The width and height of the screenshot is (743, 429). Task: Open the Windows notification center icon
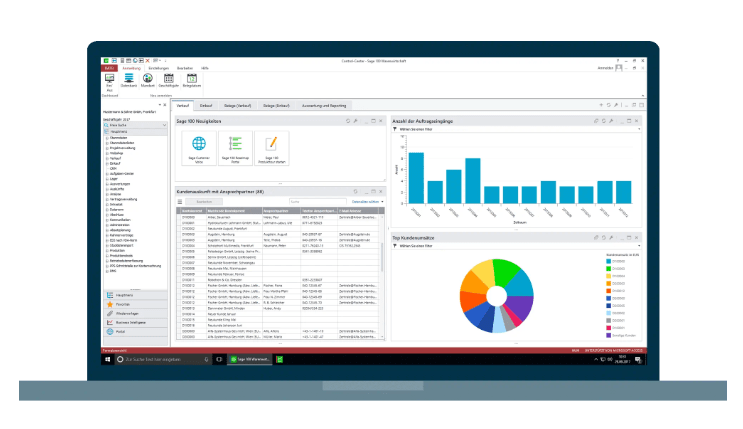click(638, 360)
